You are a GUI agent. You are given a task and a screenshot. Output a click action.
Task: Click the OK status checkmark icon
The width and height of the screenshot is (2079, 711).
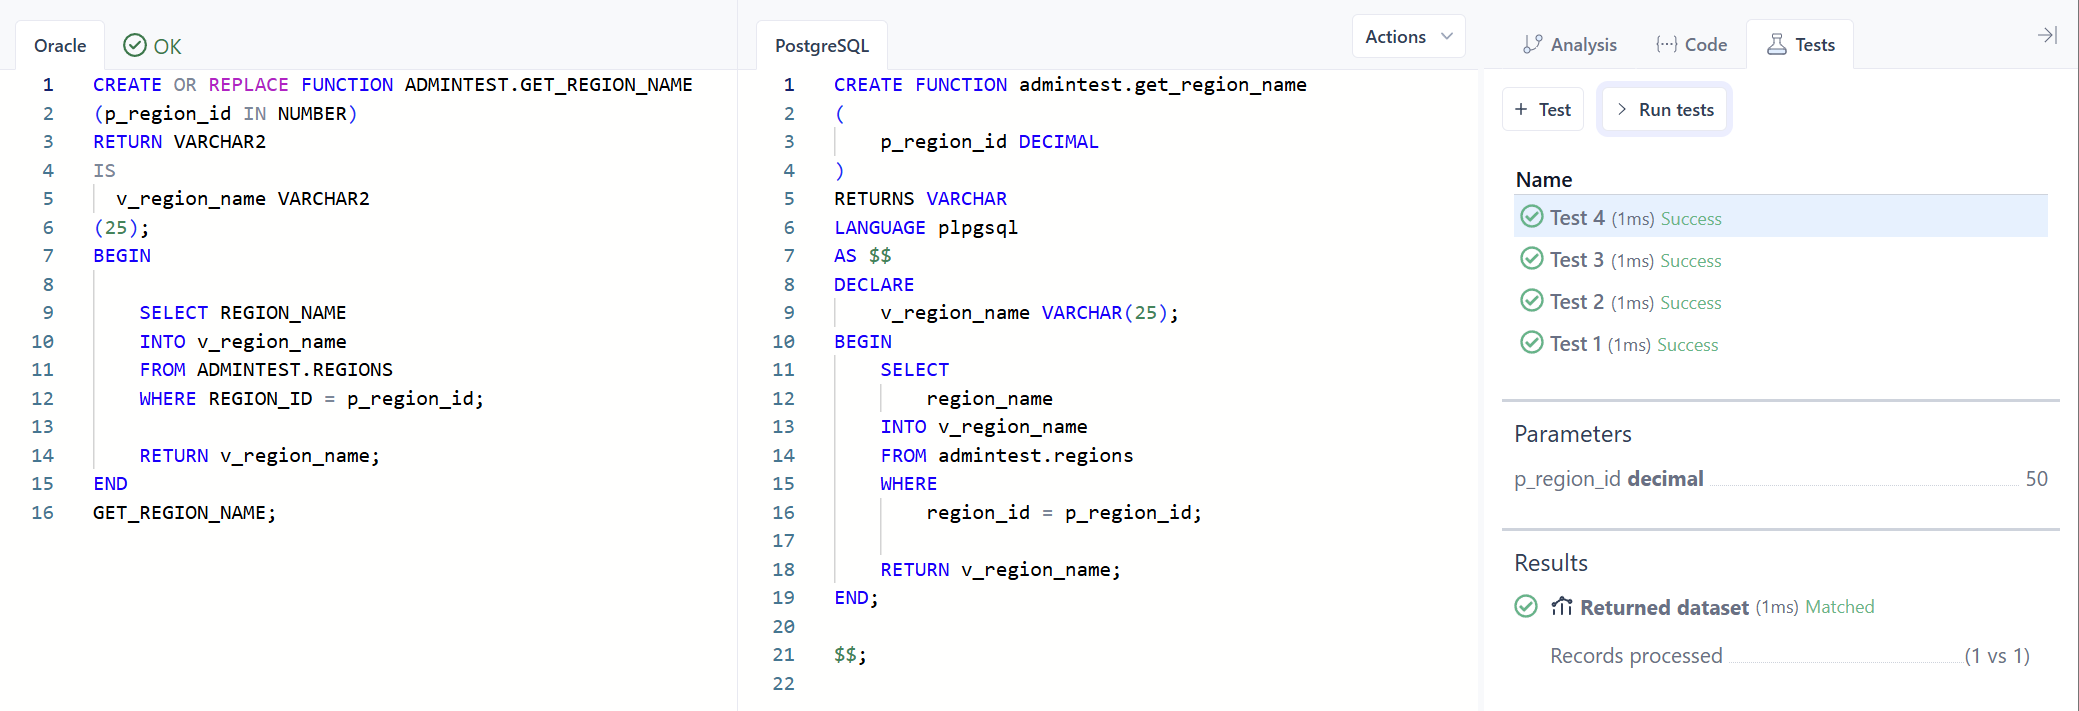[x=135, y=46]
